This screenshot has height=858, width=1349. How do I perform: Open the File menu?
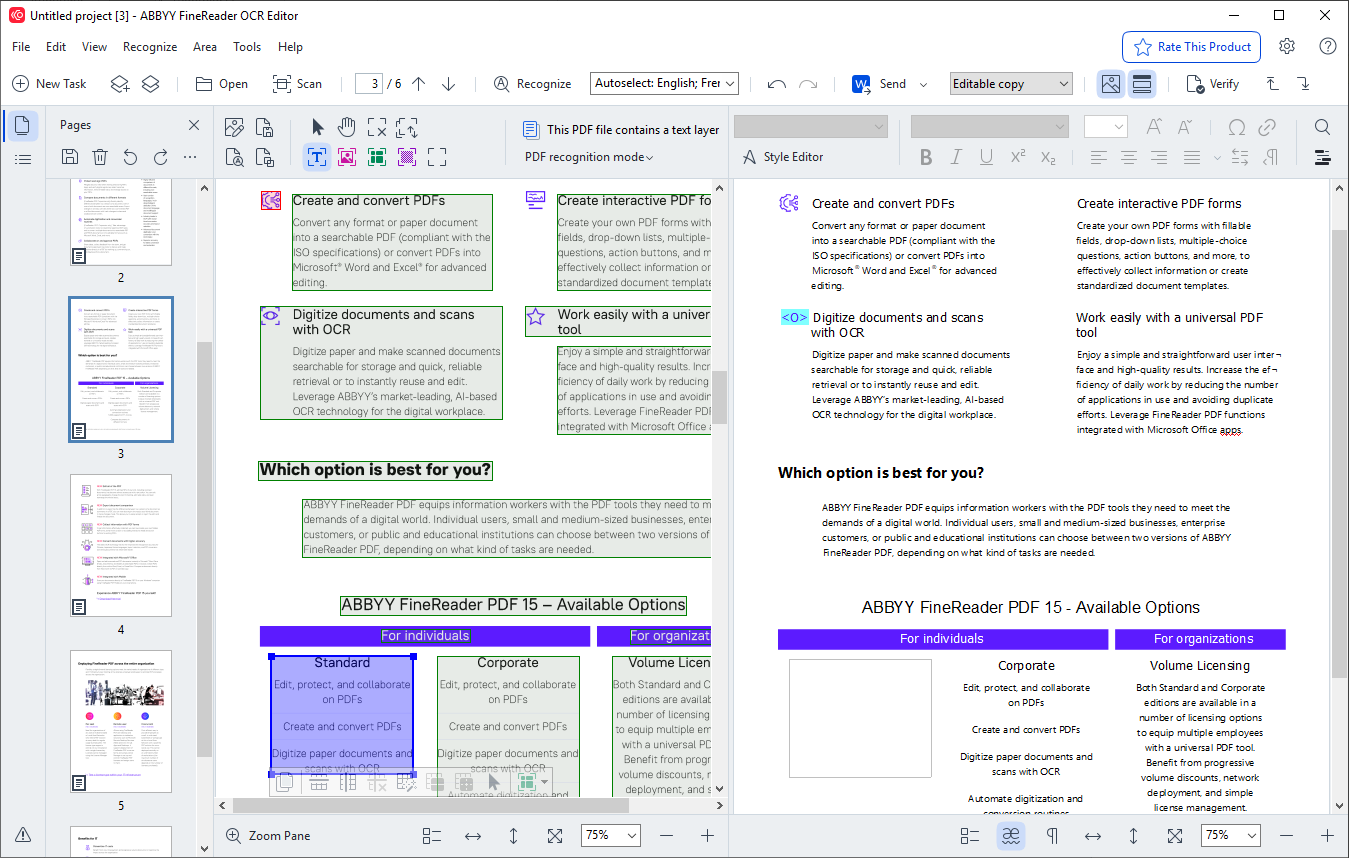(21, 47)
